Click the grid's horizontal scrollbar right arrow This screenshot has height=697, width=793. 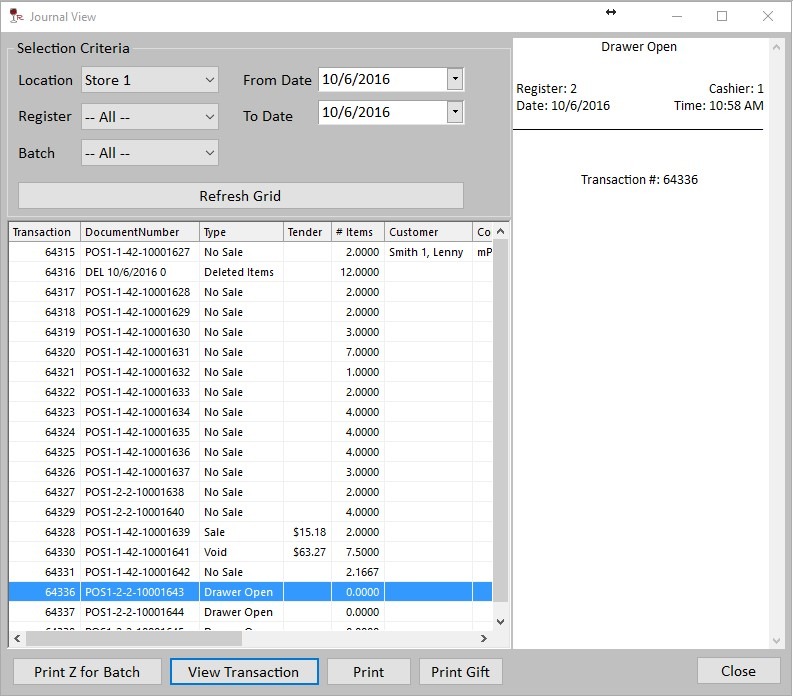pos(484,639)
